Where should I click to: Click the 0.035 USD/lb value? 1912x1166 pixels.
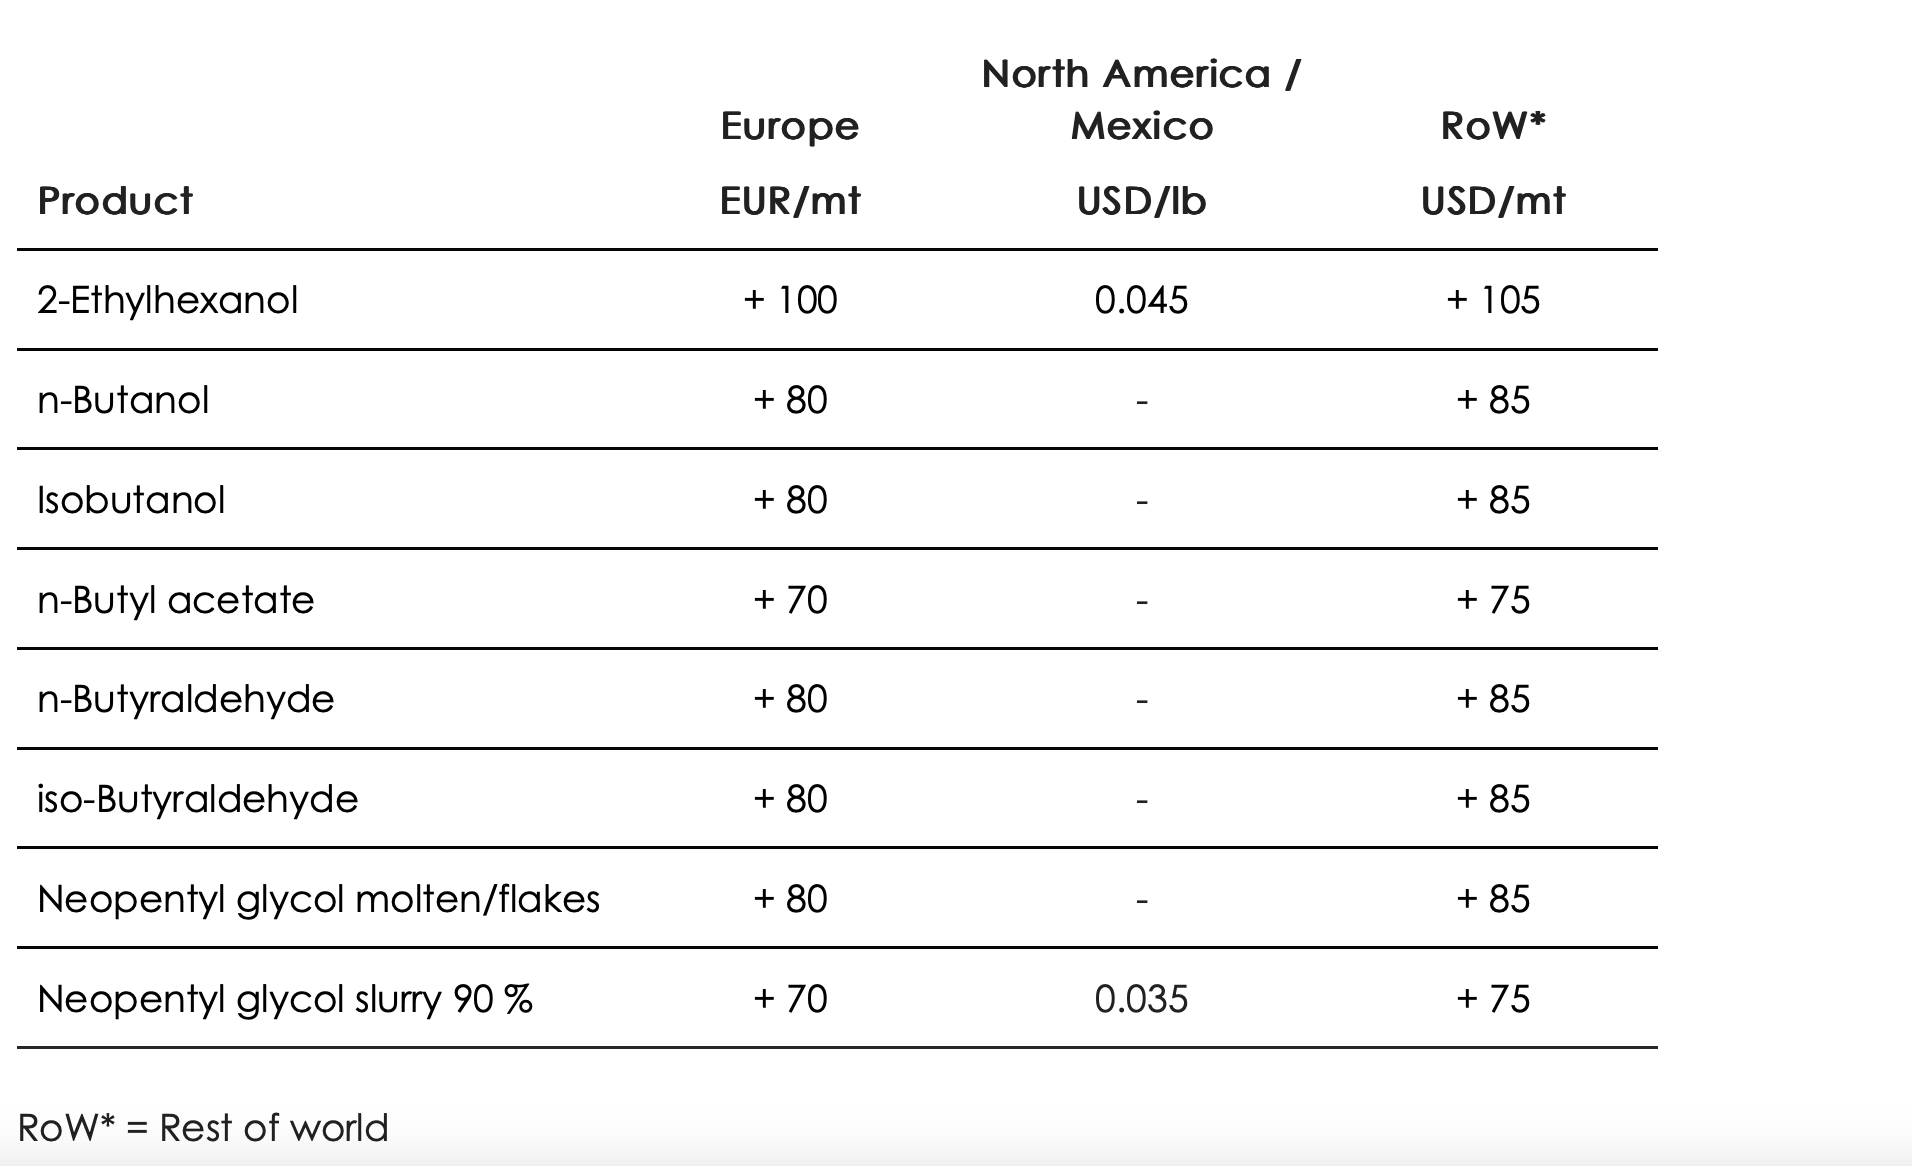(1141, 999)
